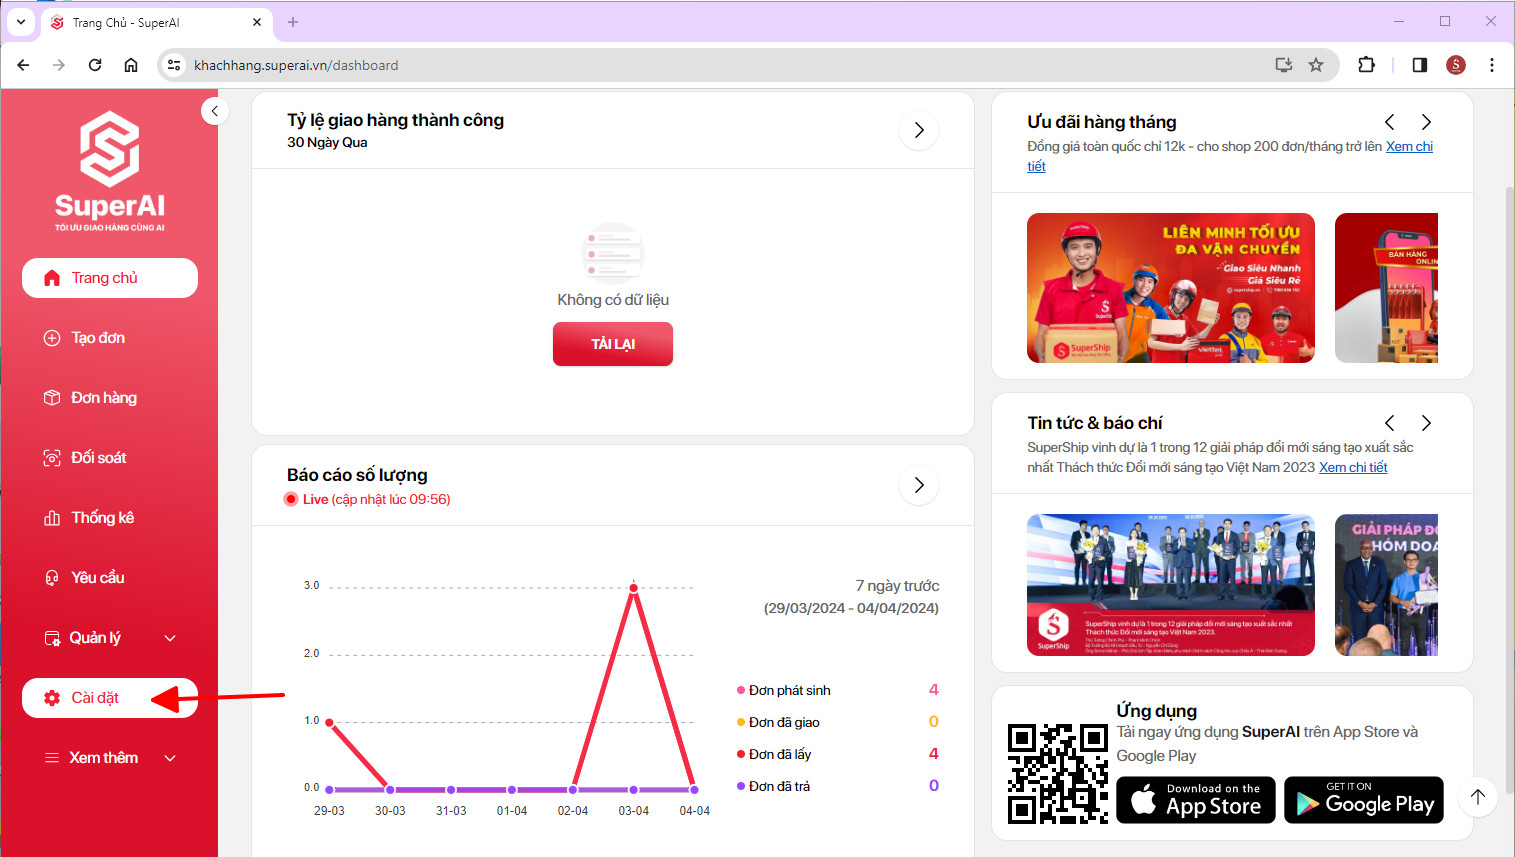
Task: Open the Liên Minh Tối Ưu promo banner
Action: [1171, 288]
